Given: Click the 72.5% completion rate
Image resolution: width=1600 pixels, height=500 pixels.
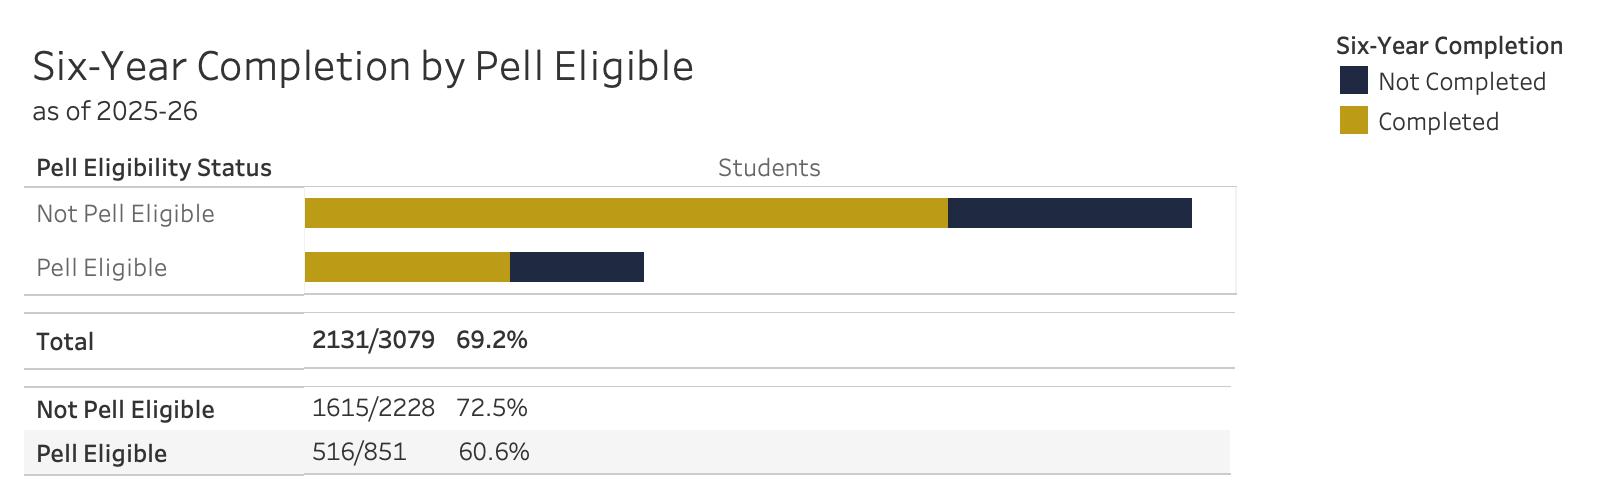Looking at the screenshot, I should coord(491,408).
